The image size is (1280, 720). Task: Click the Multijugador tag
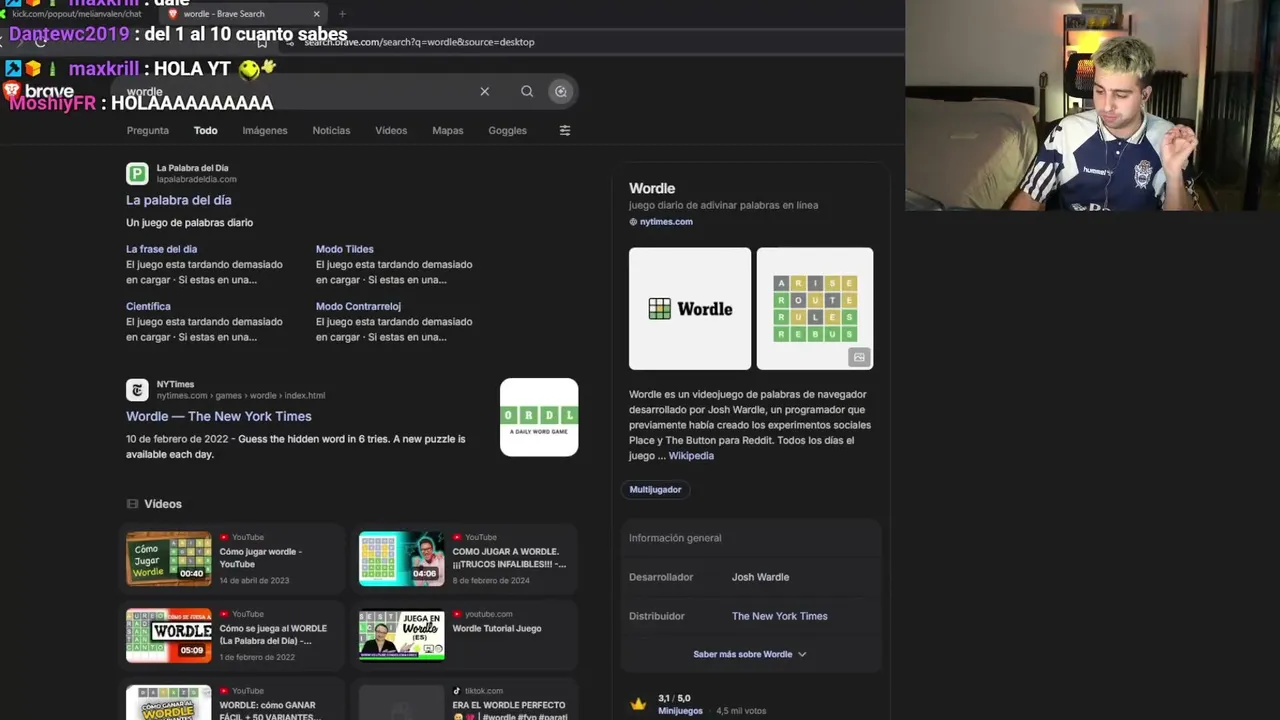pyautogui.click(x=655, y=490)
